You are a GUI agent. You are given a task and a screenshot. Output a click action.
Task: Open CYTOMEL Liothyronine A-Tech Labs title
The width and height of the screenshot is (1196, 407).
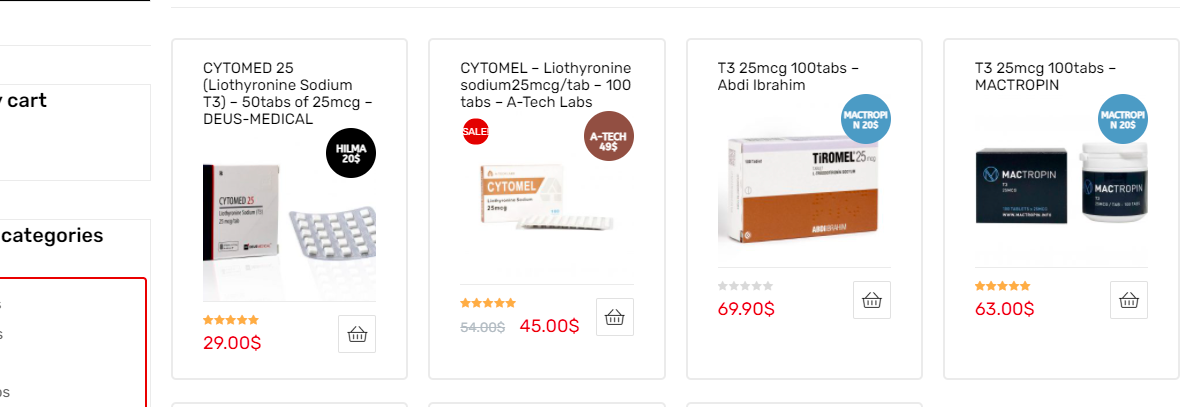pos(546,85)
